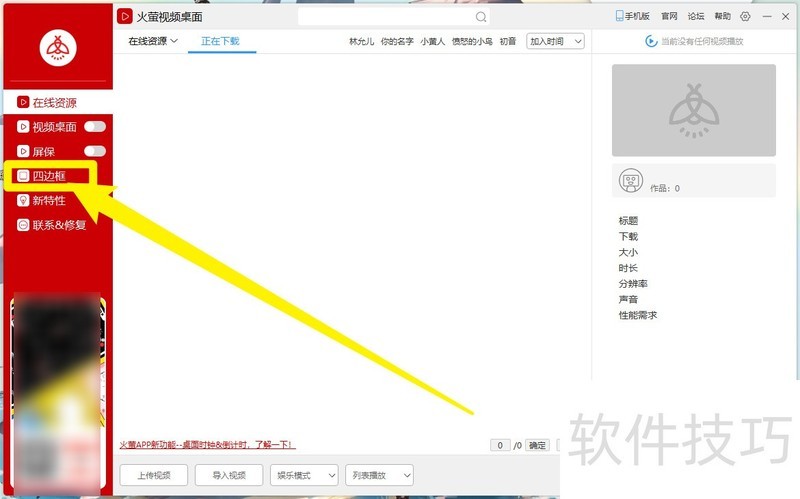This screenshot has height=499, width=800.
Task: Click the 屏保 sidebar icon
Action: coord(23,151)
